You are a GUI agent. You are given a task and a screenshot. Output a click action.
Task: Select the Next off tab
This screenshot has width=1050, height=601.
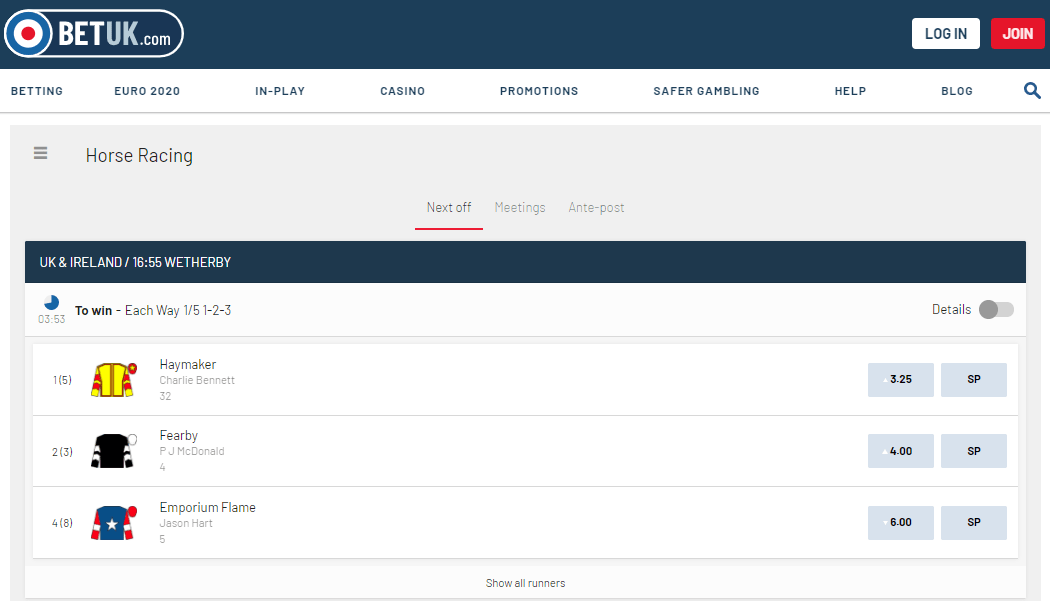click(449, 207)
